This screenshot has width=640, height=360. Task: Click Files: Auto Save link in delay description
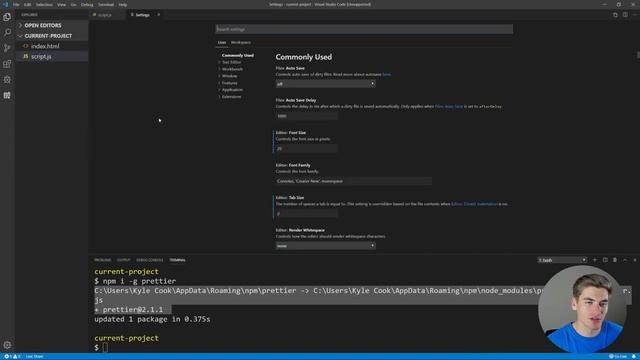(449, 107)
